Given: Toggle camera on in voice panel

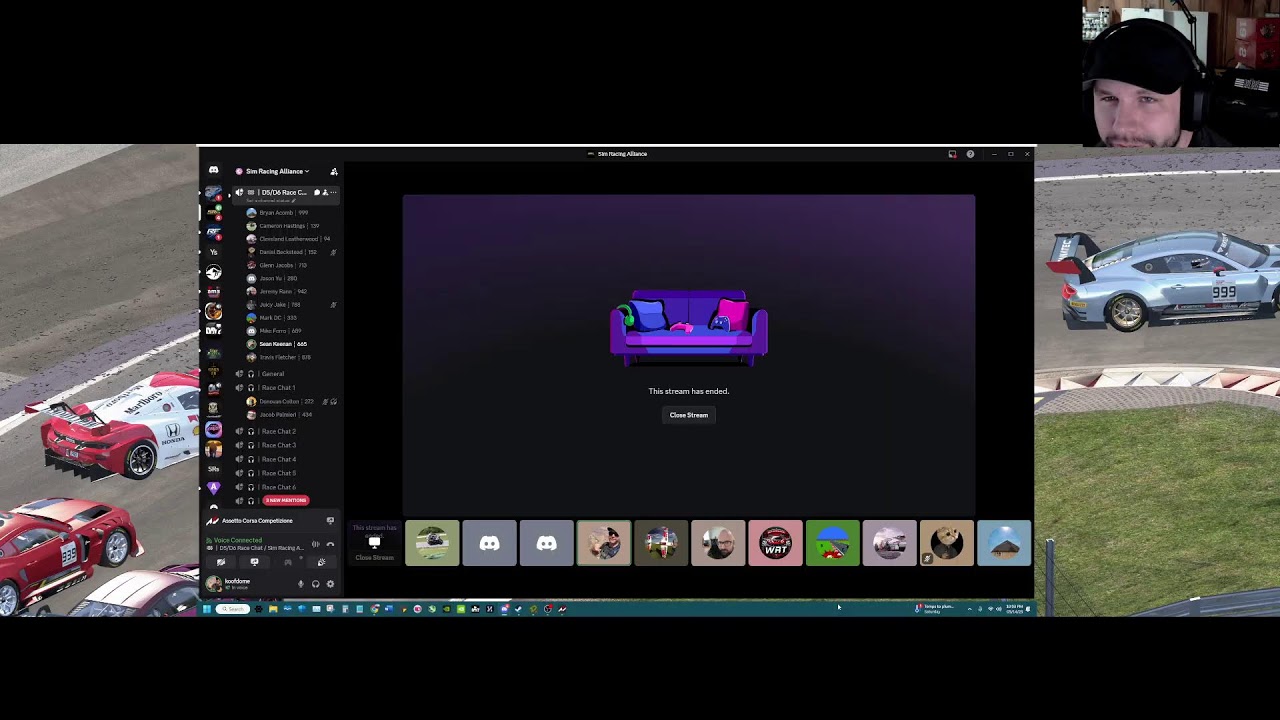Looking at the screenshot, I should 221,562.
